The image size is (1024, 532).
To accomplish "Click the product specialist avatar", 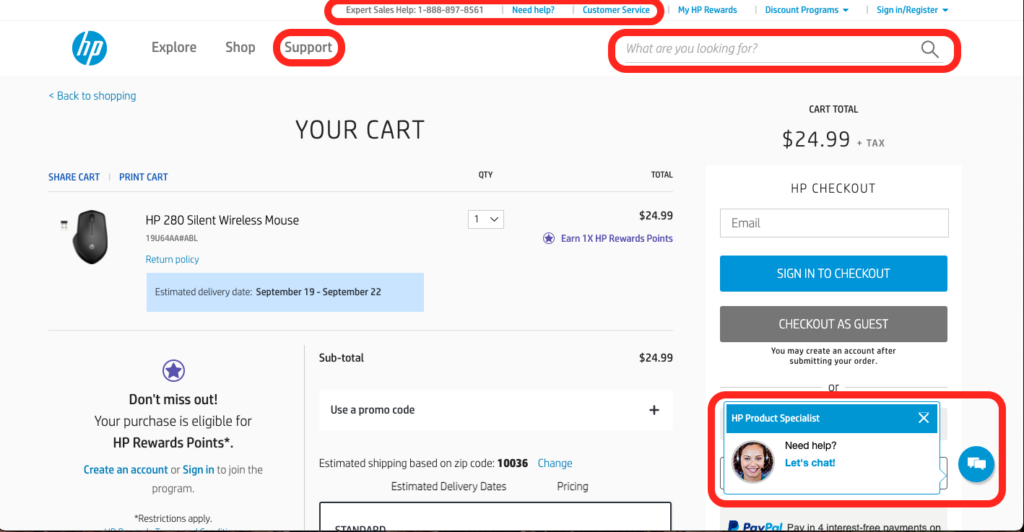I will pyautogui.click(x=753, y=460).
